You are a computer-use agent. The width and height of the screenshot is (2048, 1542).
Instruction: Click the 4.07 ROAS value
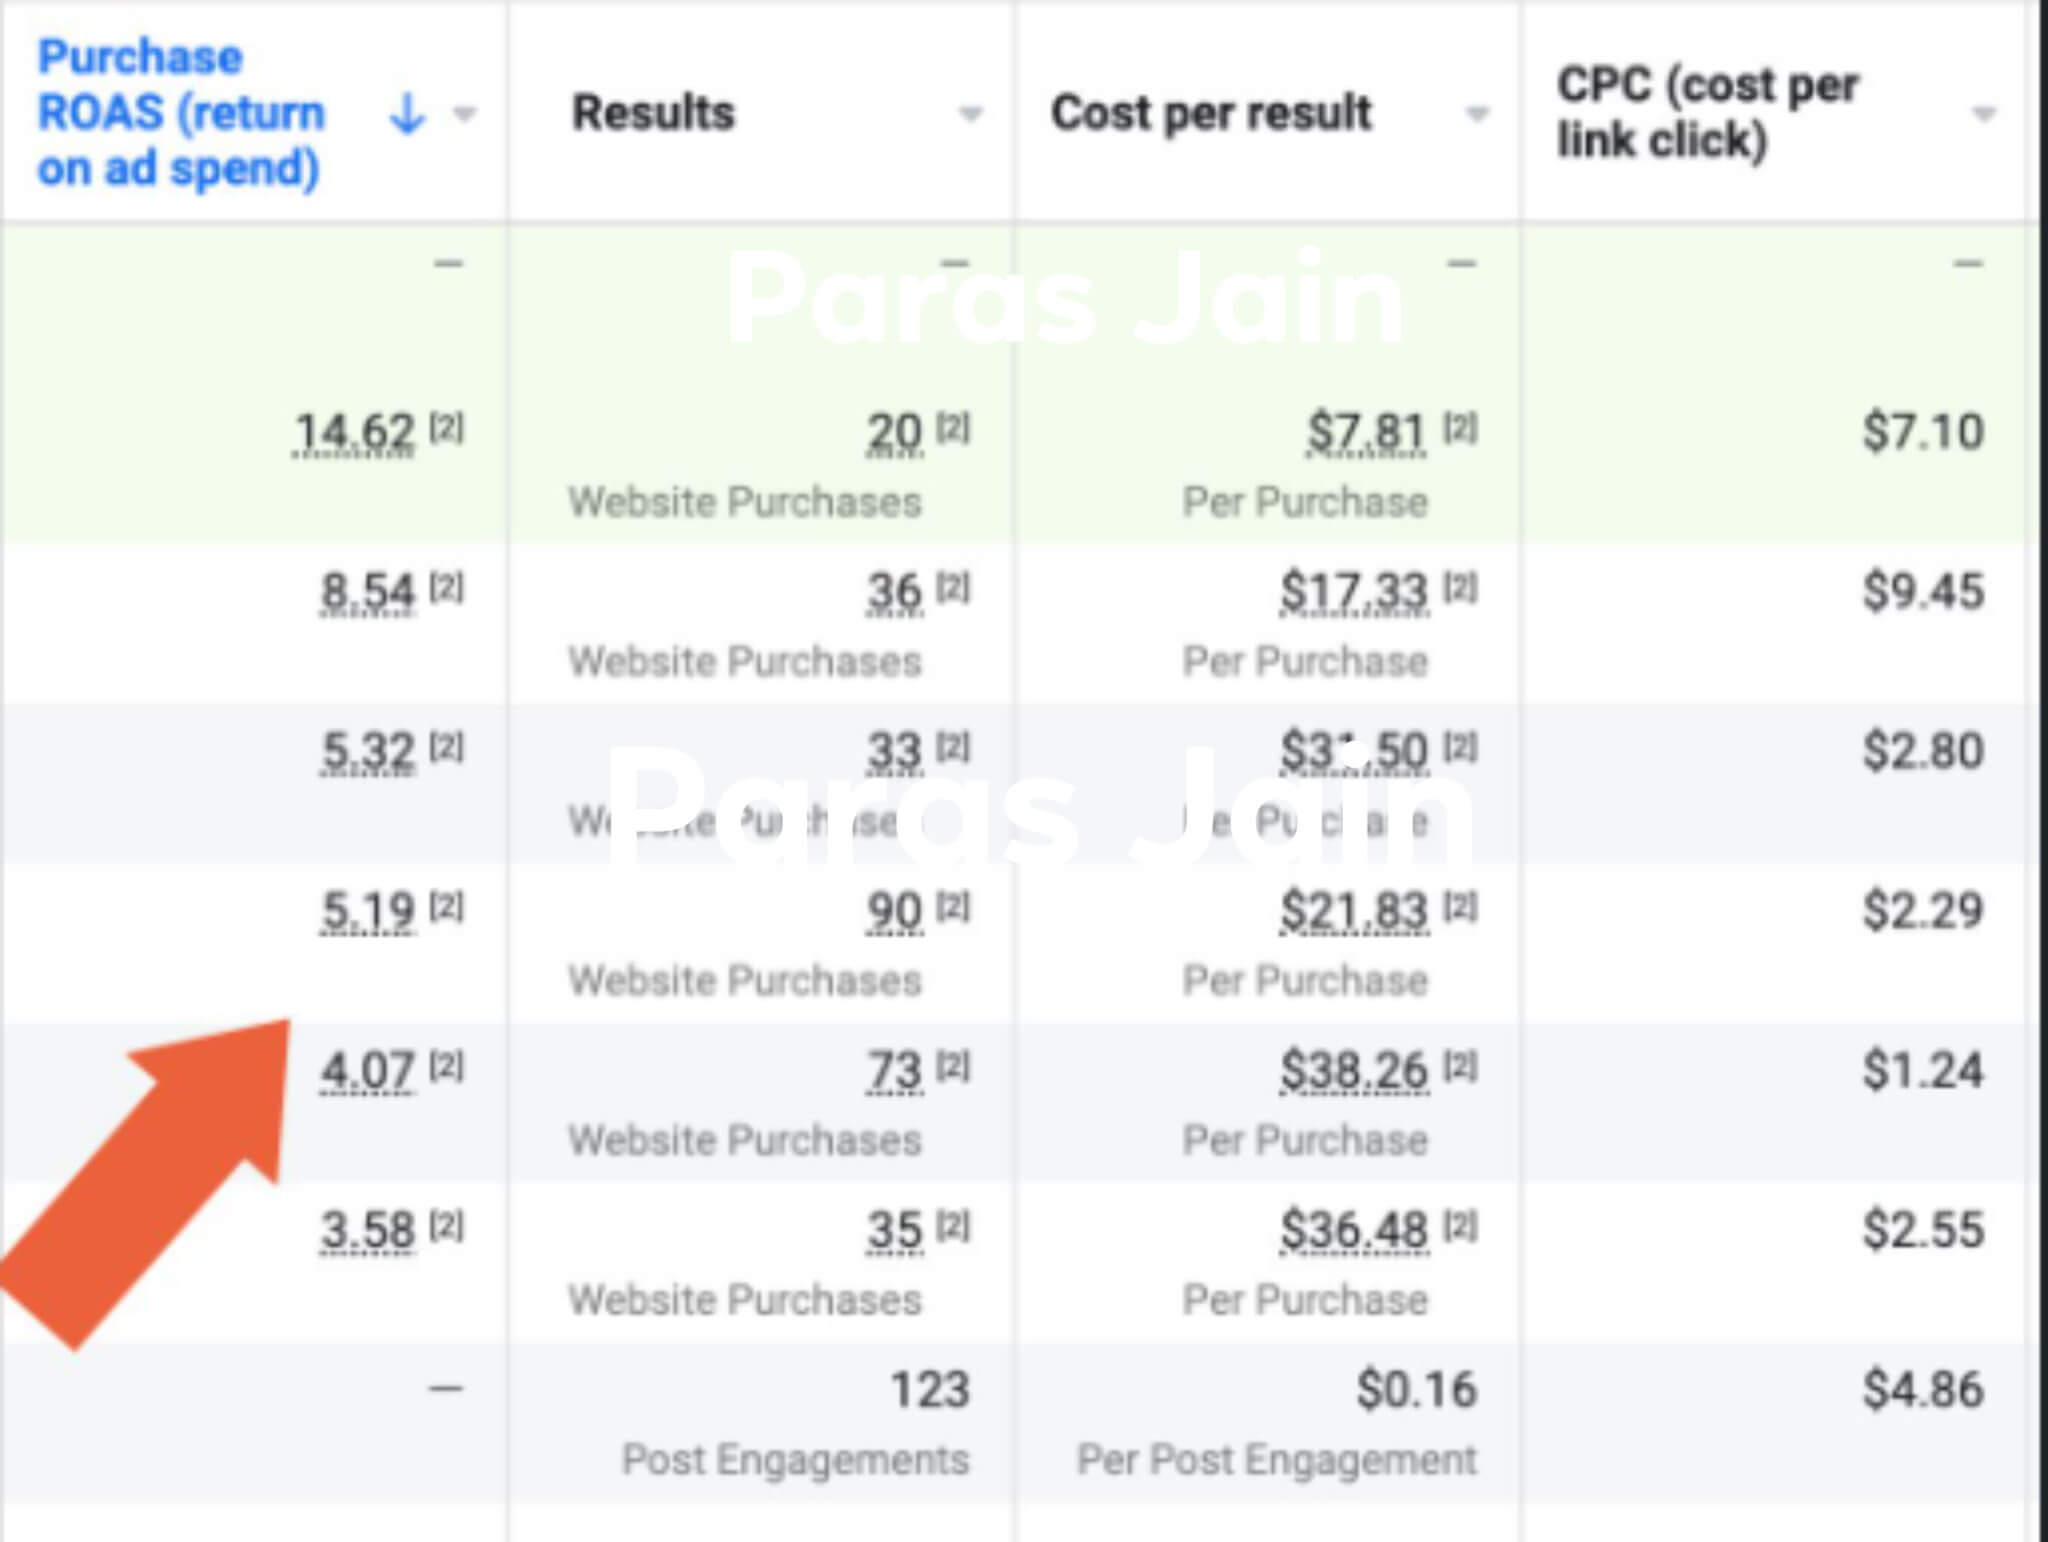tap(367, 1071)
